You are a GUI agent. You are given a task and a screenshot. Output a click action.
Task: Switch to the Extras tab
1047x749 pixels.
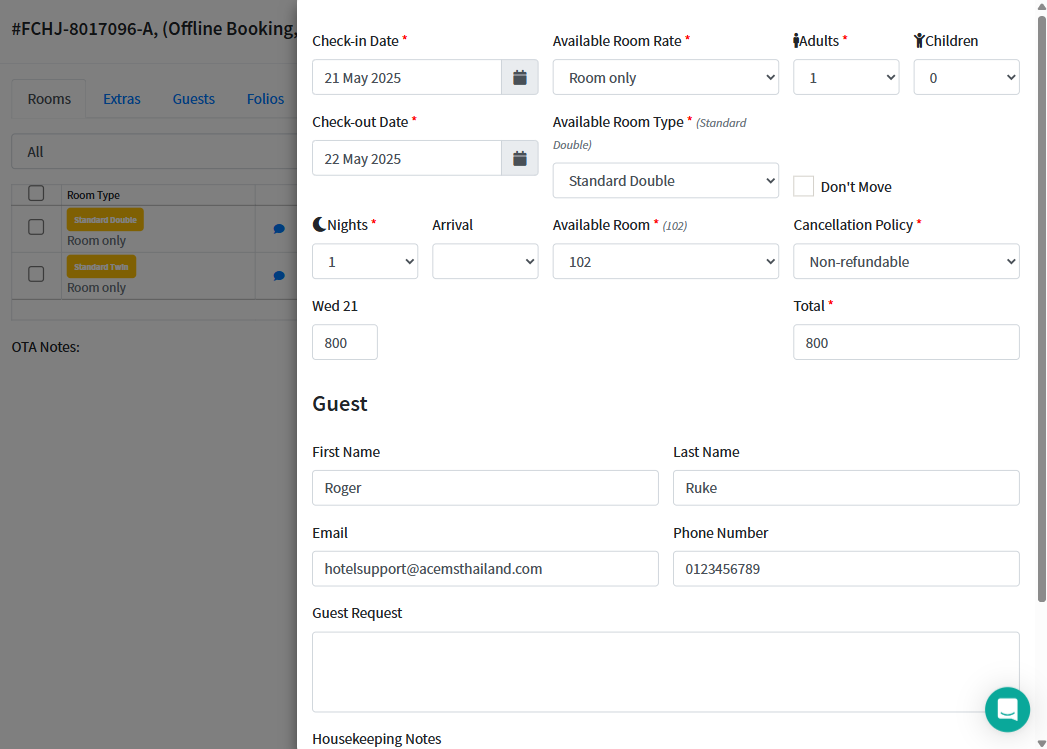point(122,99)
